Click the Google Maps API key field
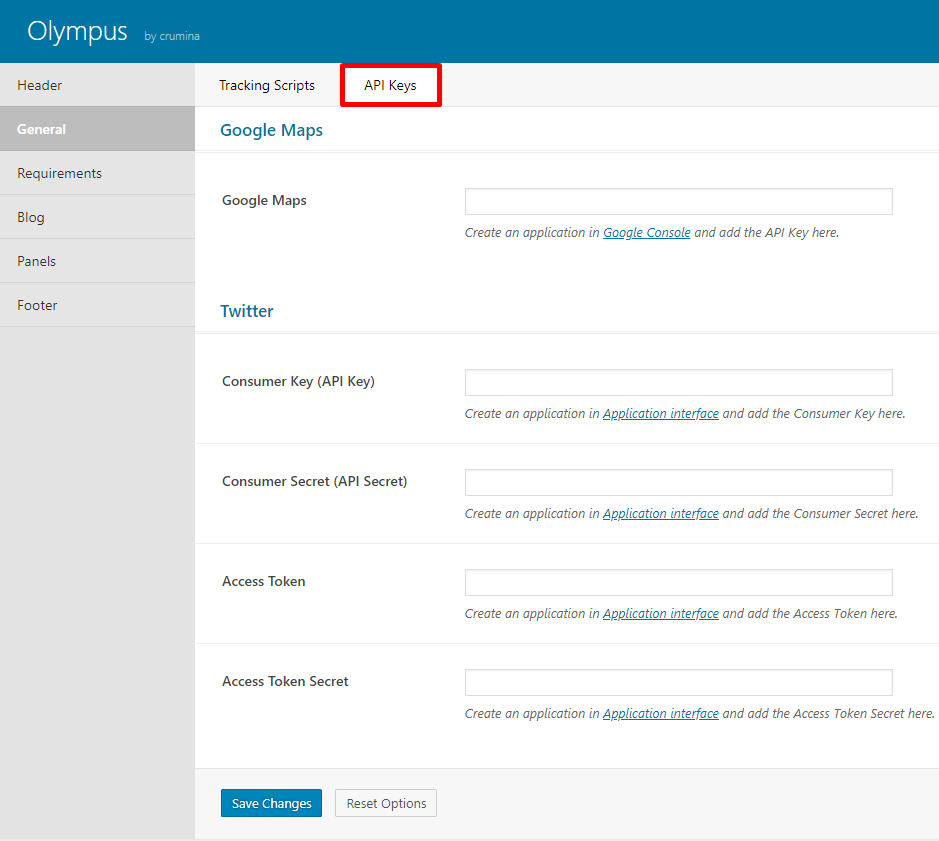The width and height of the screenshot is (939, 841). 678,201
